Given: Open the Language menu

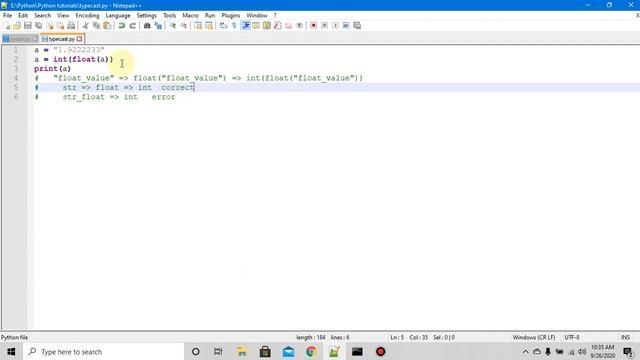Looking at the screenshot, I should [118, 16].
